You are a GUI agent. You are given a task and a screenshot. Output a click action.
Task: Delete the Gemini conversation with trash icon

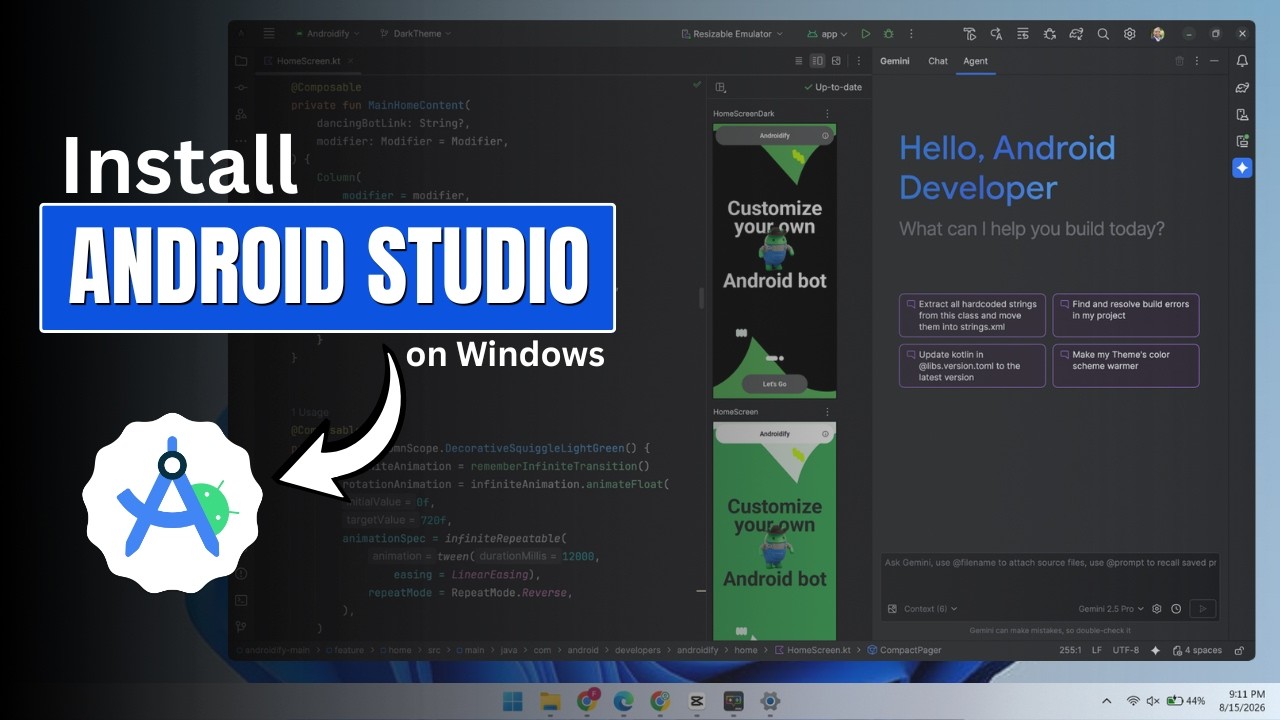1179,61
